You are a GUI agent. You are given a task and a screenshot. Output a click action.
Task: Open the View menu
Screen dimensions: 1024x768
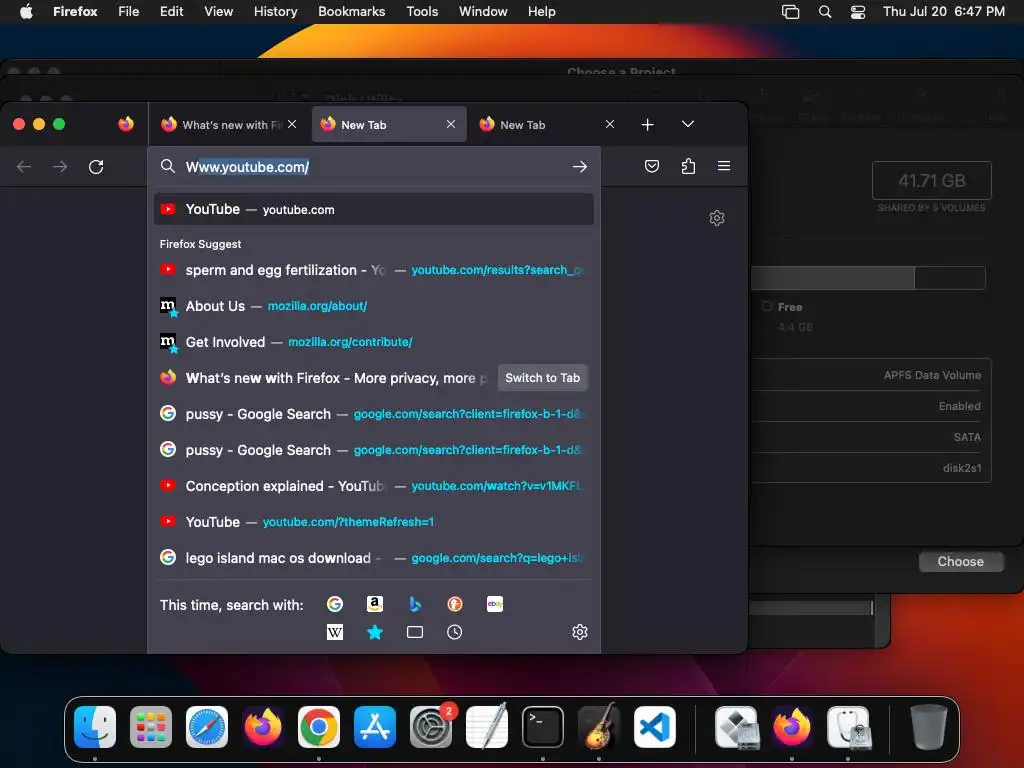(x=219, y=12)
